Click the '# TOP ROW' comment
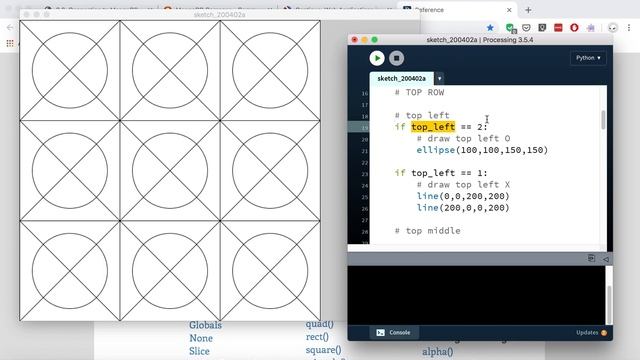 point(419,93)
